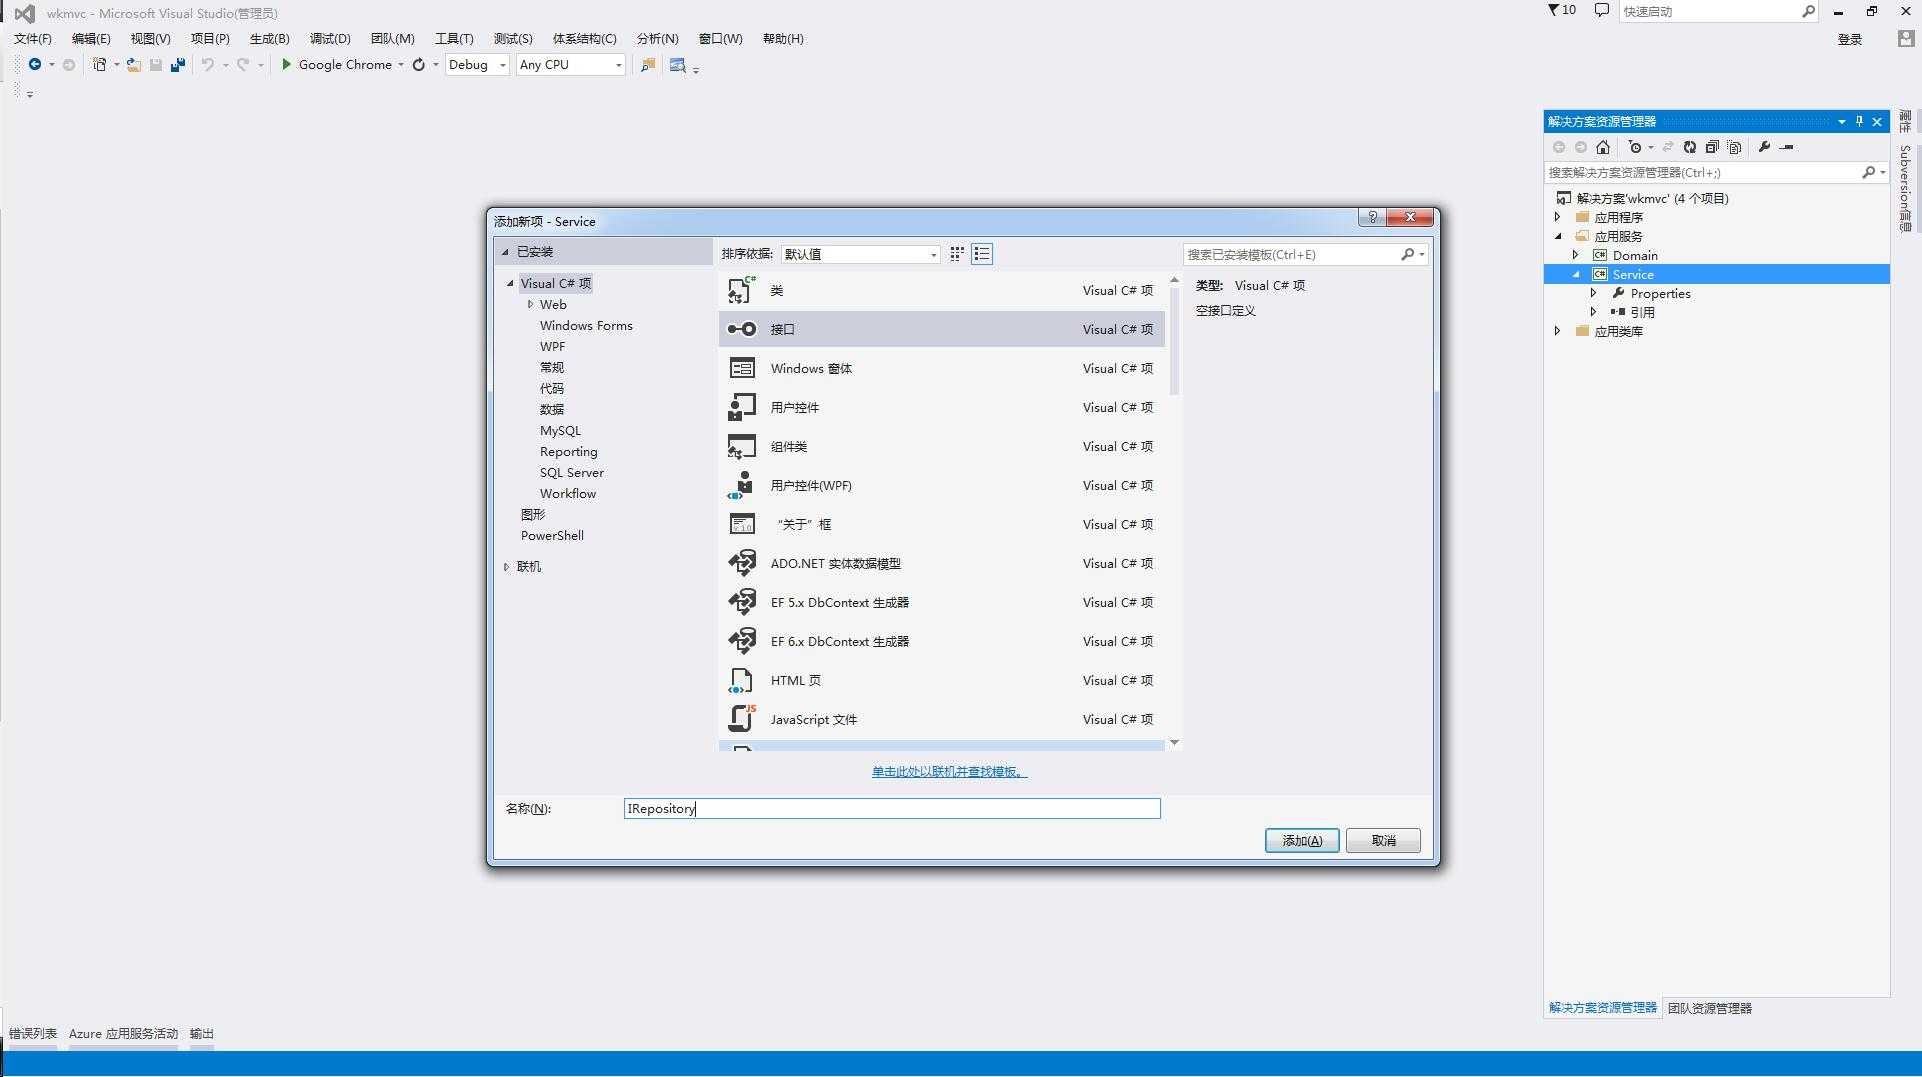Click the browser refresh icon in toolbar
Image resolution: width=1922 pixels, height=1077 pixels.
point(419,64)
